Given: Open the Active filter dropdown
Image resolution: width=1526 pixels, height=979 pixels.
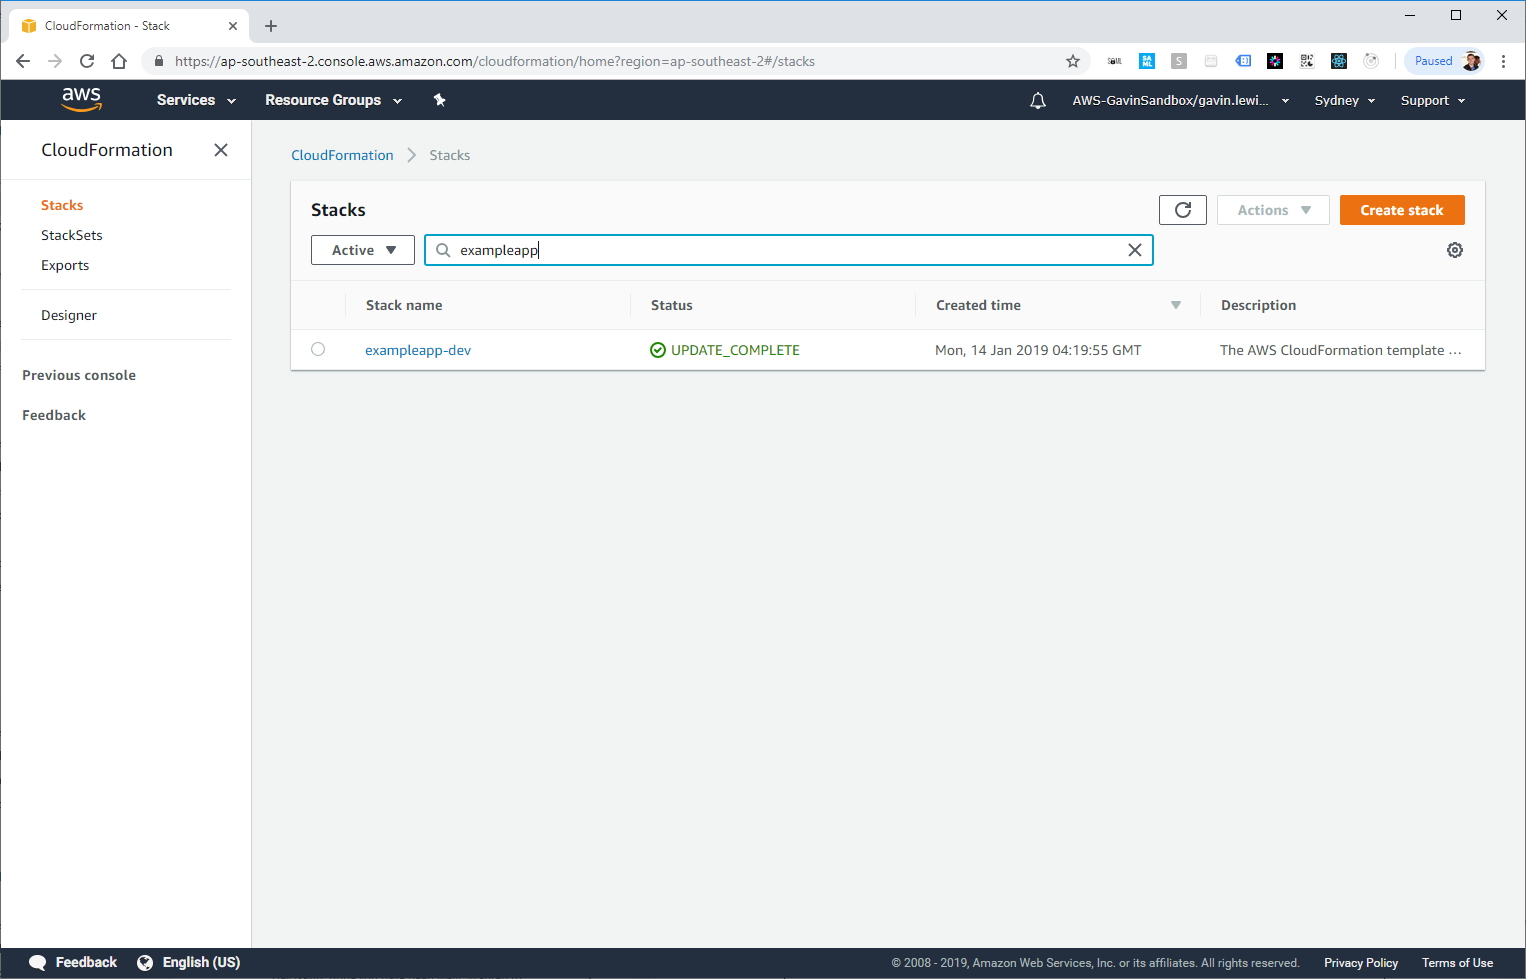Looking at the screenshot, I should click(x=363, y=250).
